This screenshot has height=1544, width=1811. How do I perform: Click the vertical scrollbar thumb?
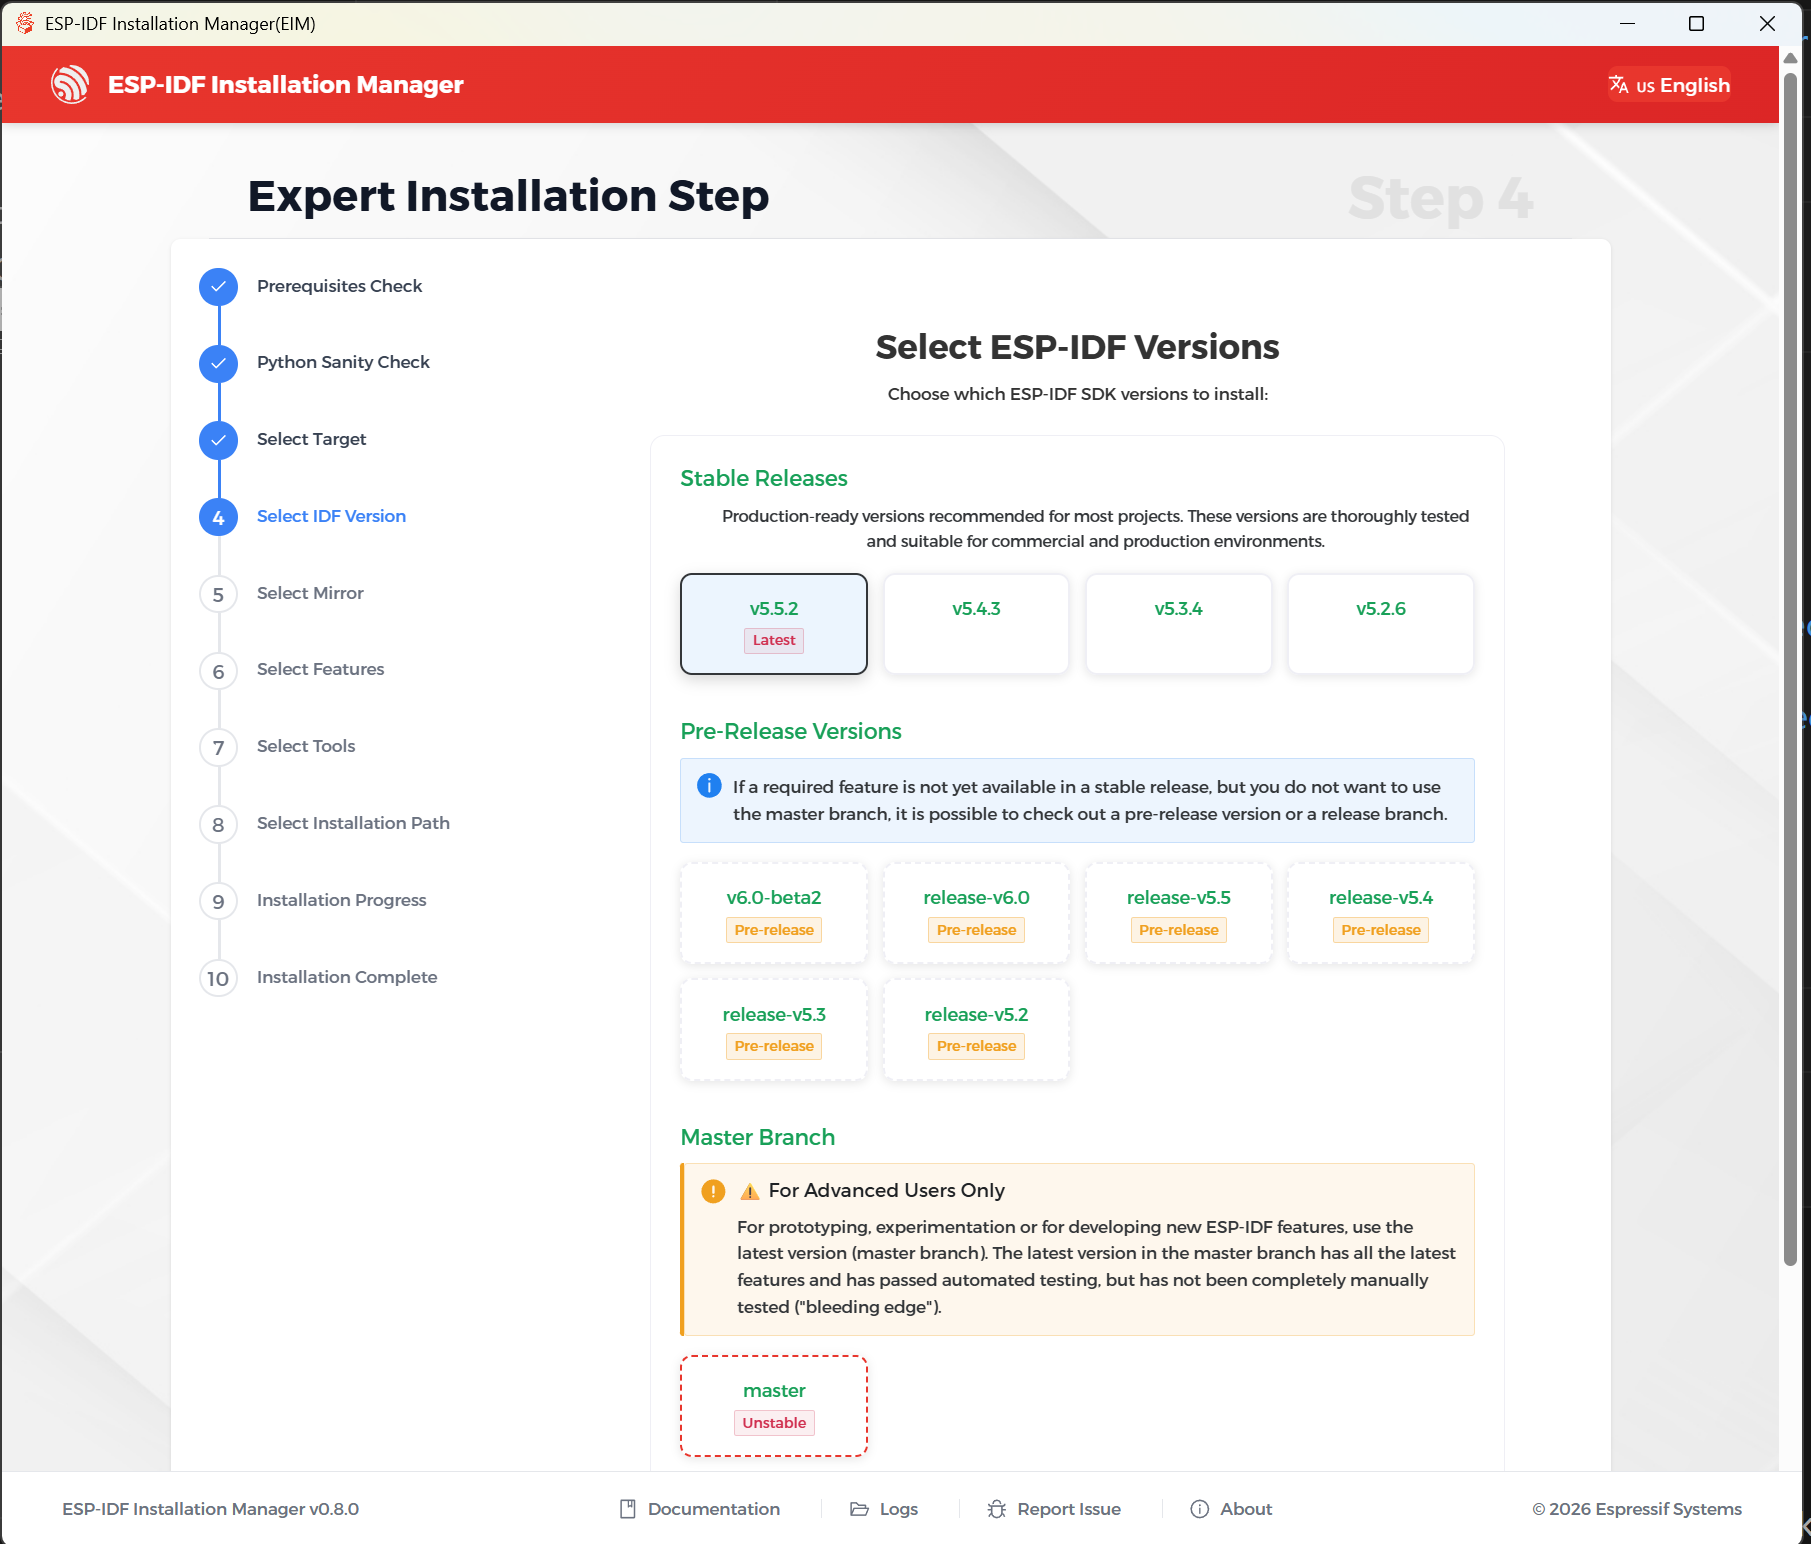(1790, 668)
